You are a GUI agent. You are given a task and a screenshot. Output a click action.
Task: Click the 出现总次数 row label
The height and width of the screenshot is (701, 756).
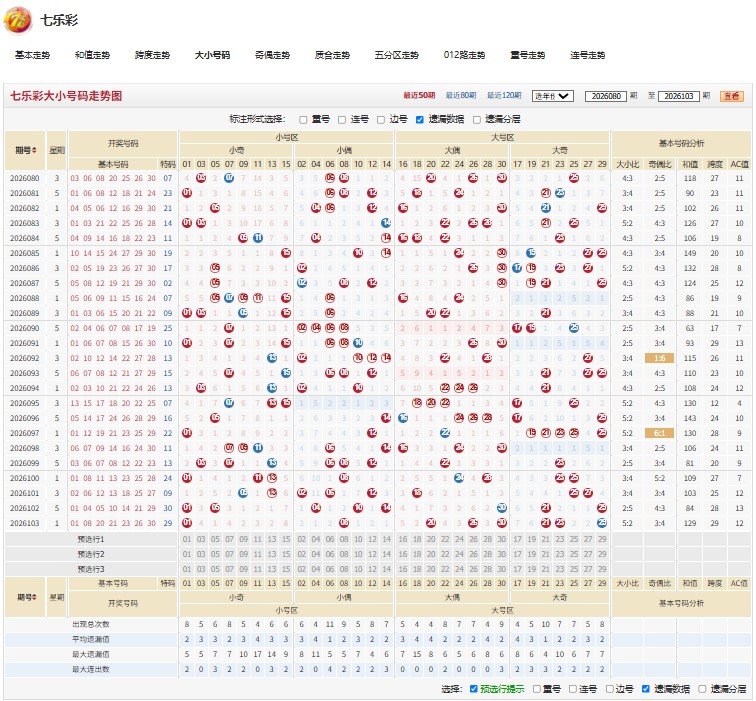(91, 624)
